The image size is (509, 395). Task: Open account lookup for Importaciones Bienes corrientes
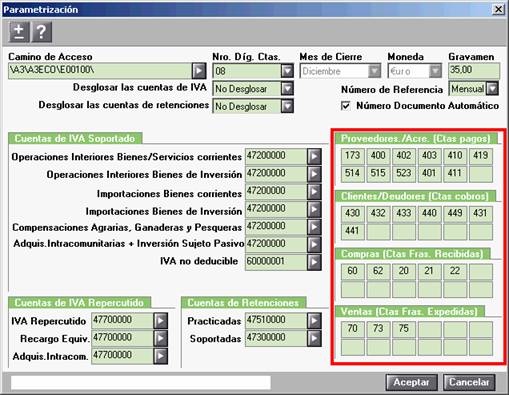(x=314, y=191)
